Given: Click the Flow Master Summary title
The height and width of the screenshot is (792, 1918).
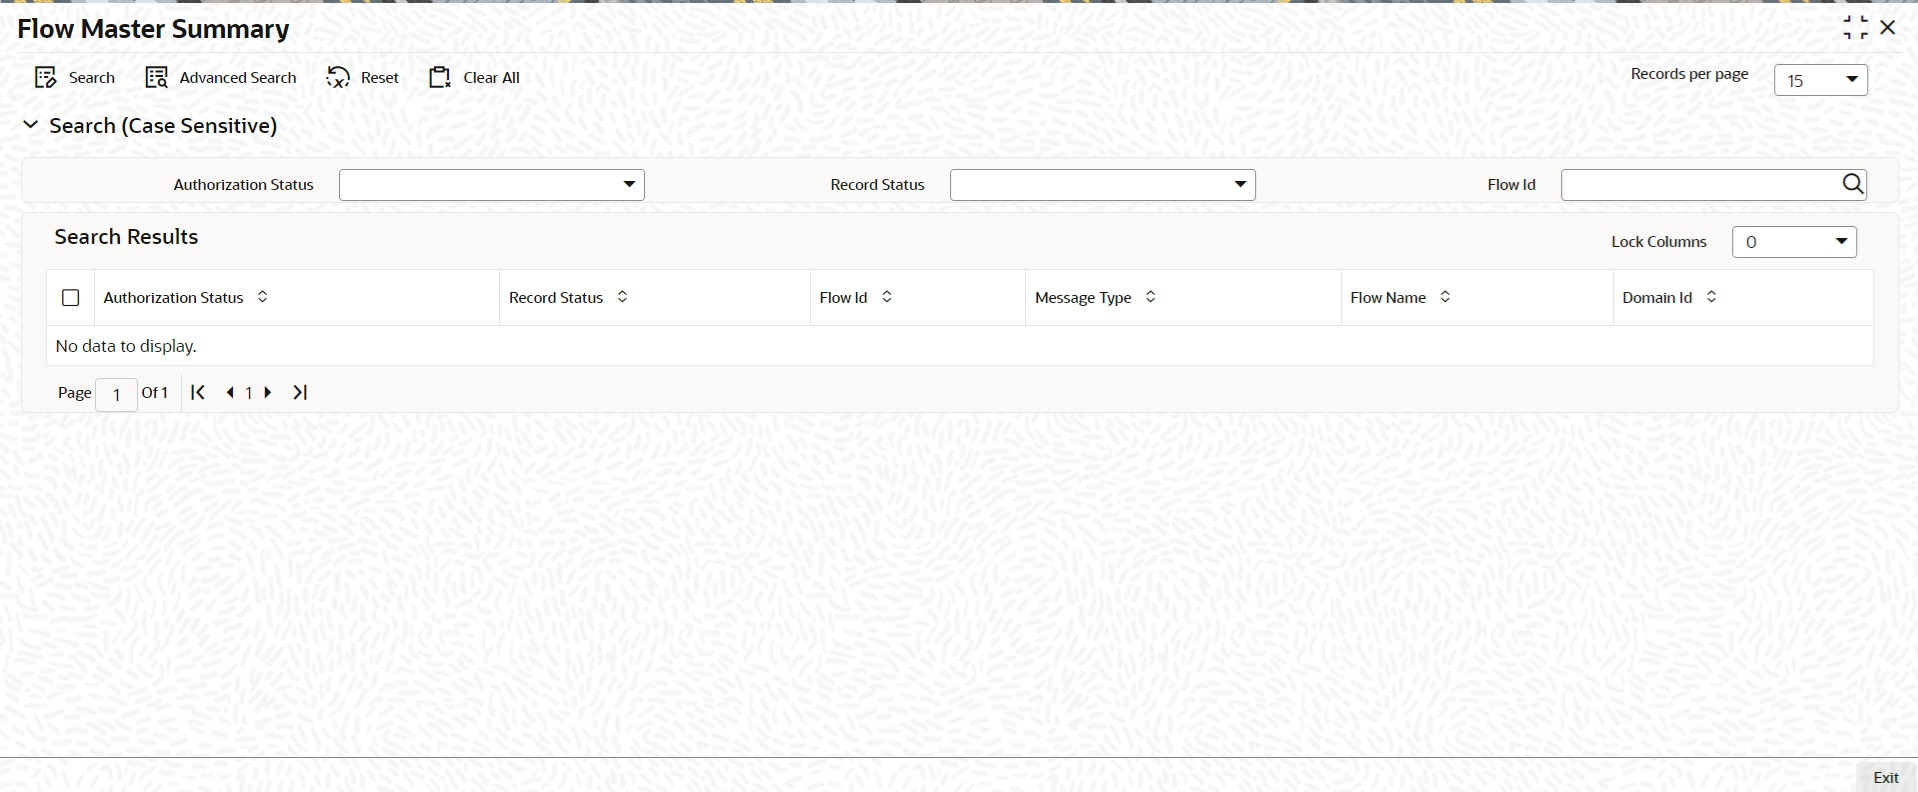Looking at the screenshot, I should pyautogui.click(x=153, y=29).
